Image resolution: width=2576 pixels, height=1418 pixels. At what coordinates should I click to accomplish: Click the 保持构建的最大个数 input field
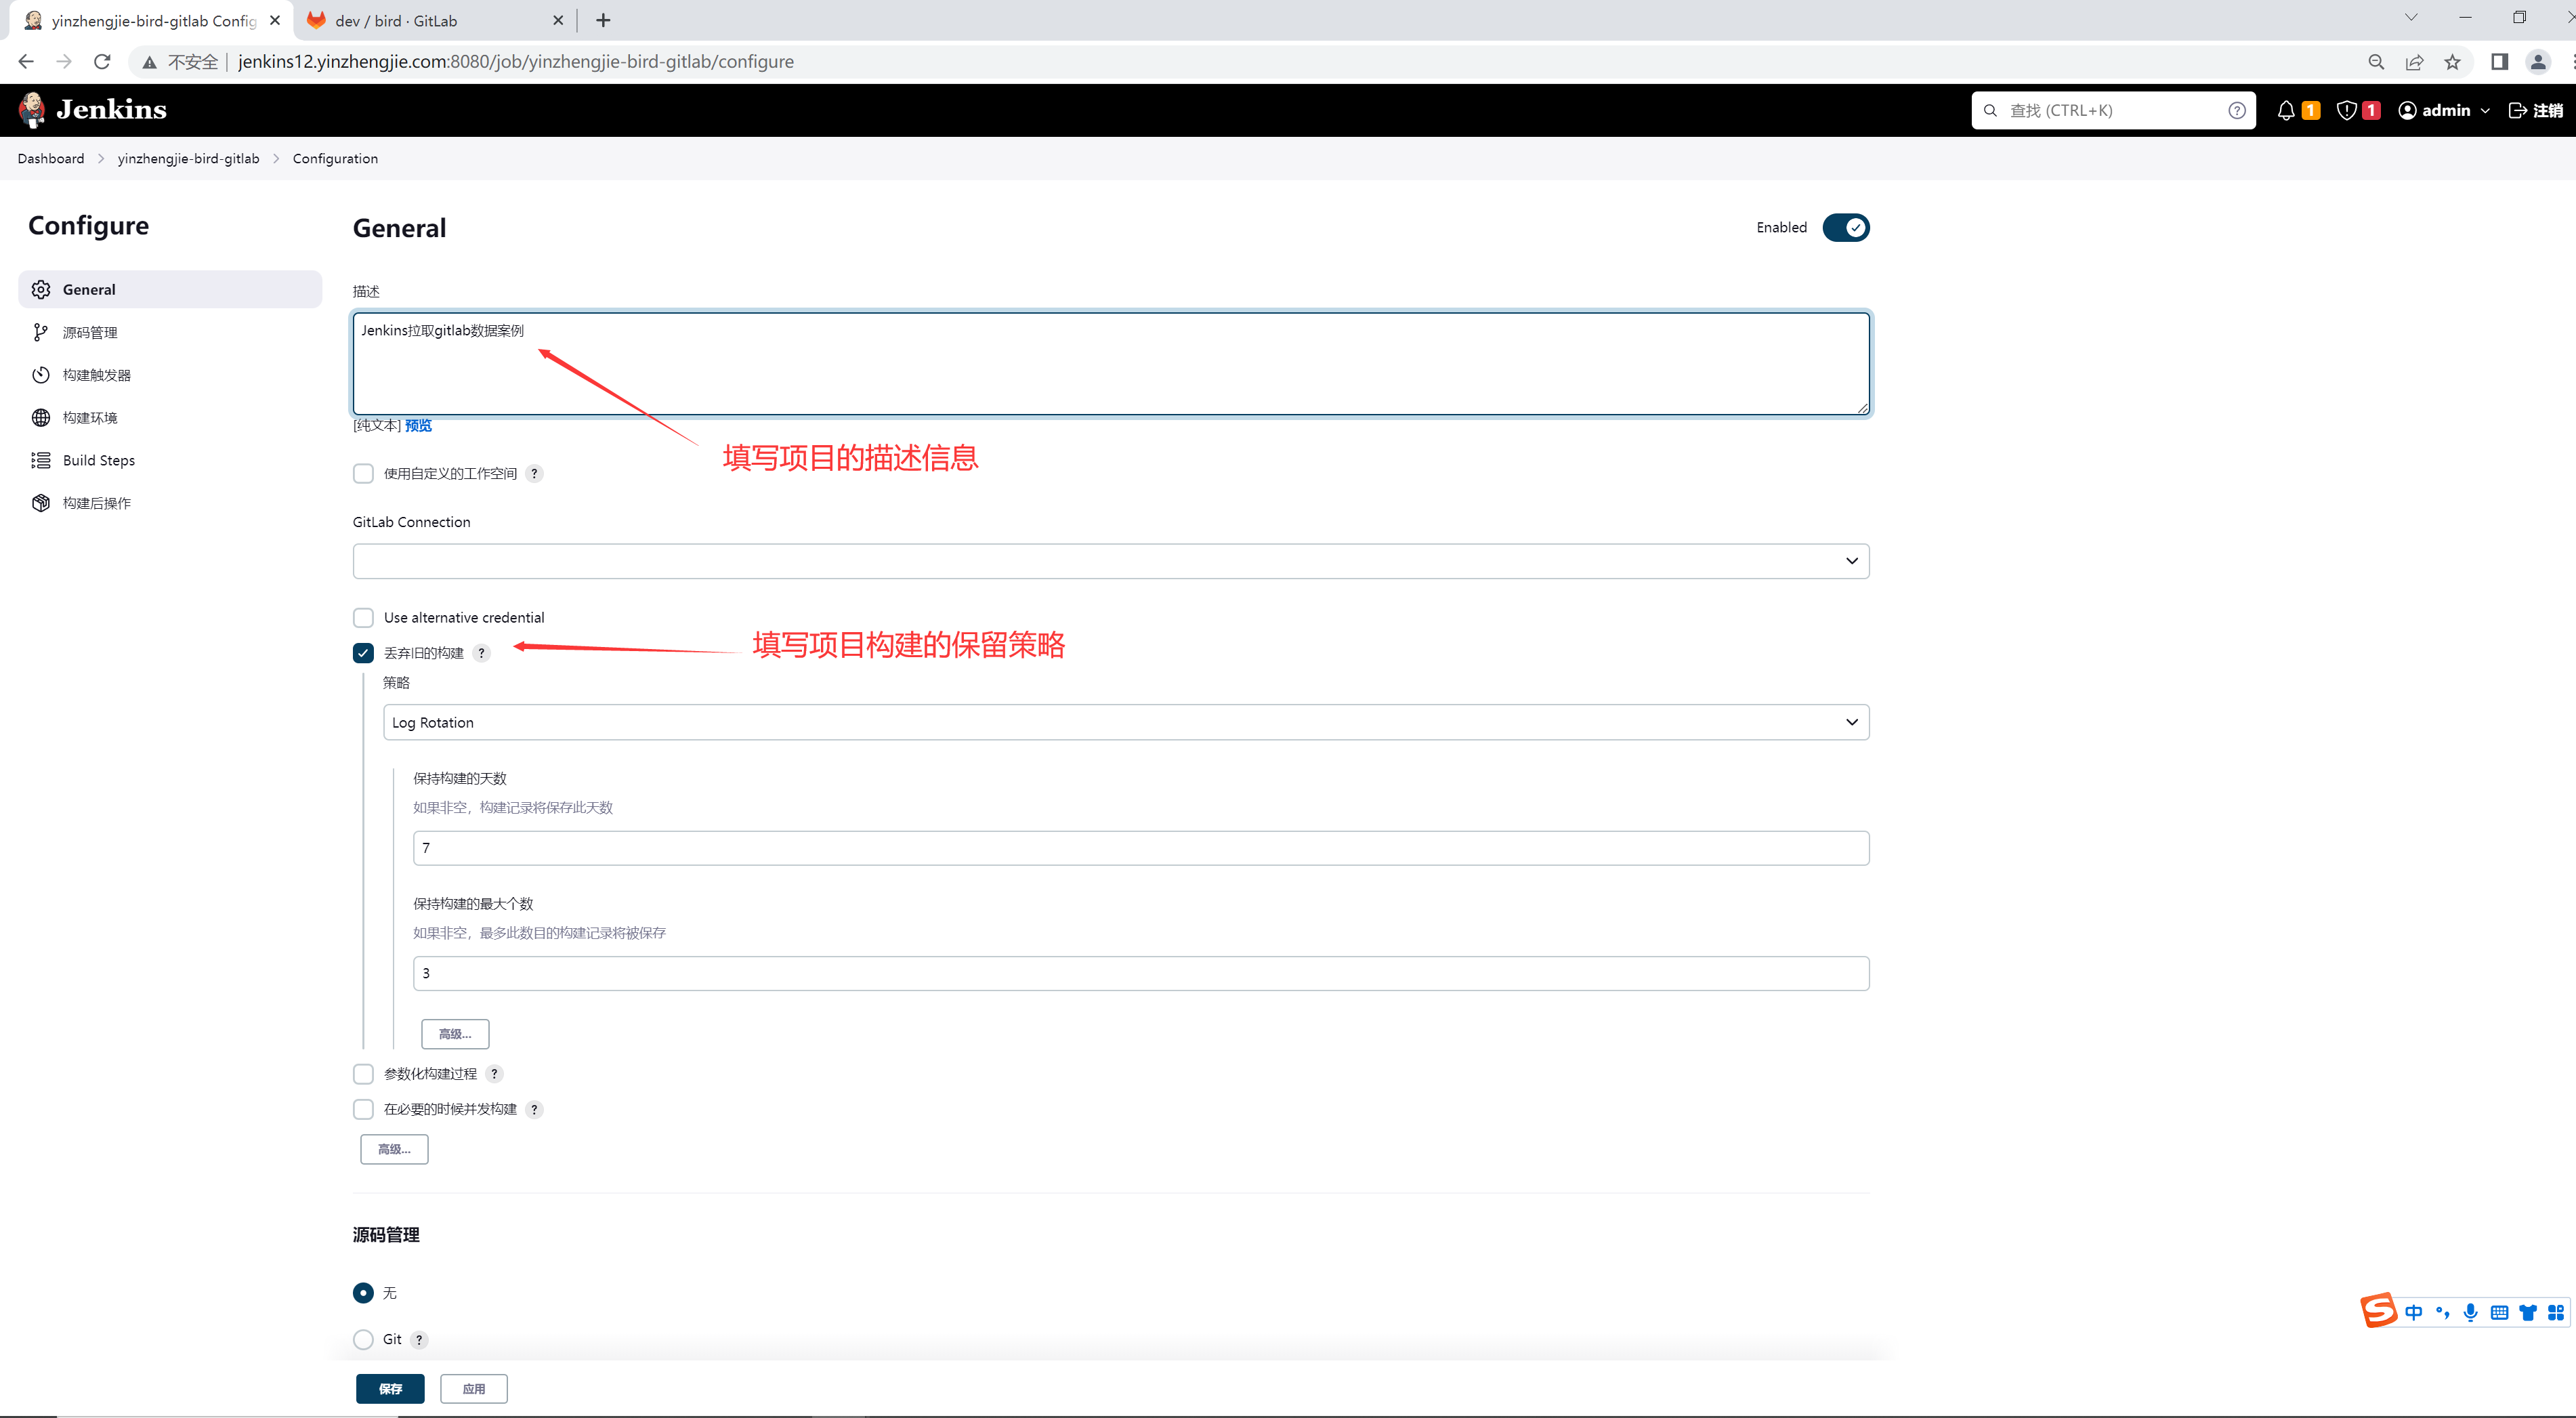coord(1140,974)
